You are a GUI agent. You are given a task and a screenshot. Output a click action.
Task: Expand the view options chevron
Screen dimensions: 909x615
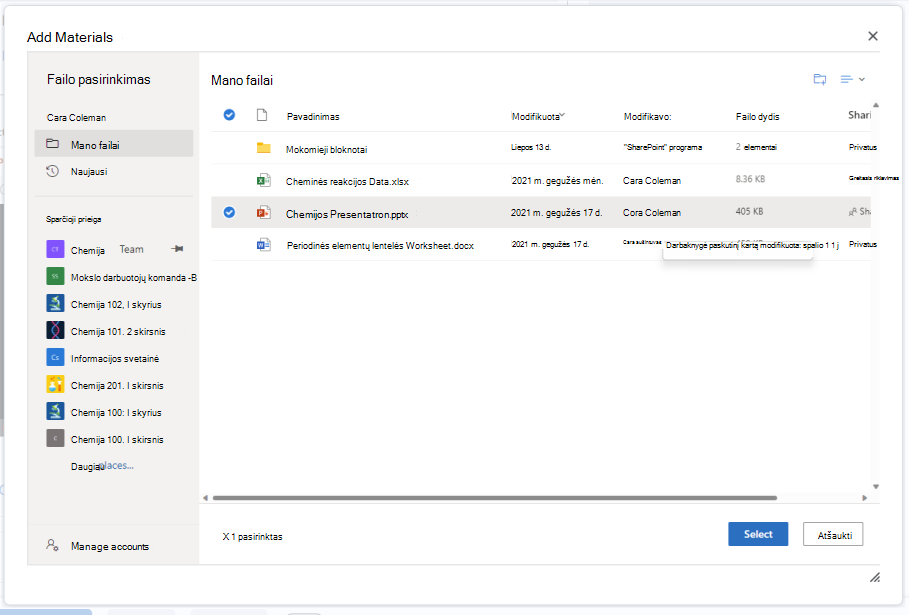tap(862, 79)
